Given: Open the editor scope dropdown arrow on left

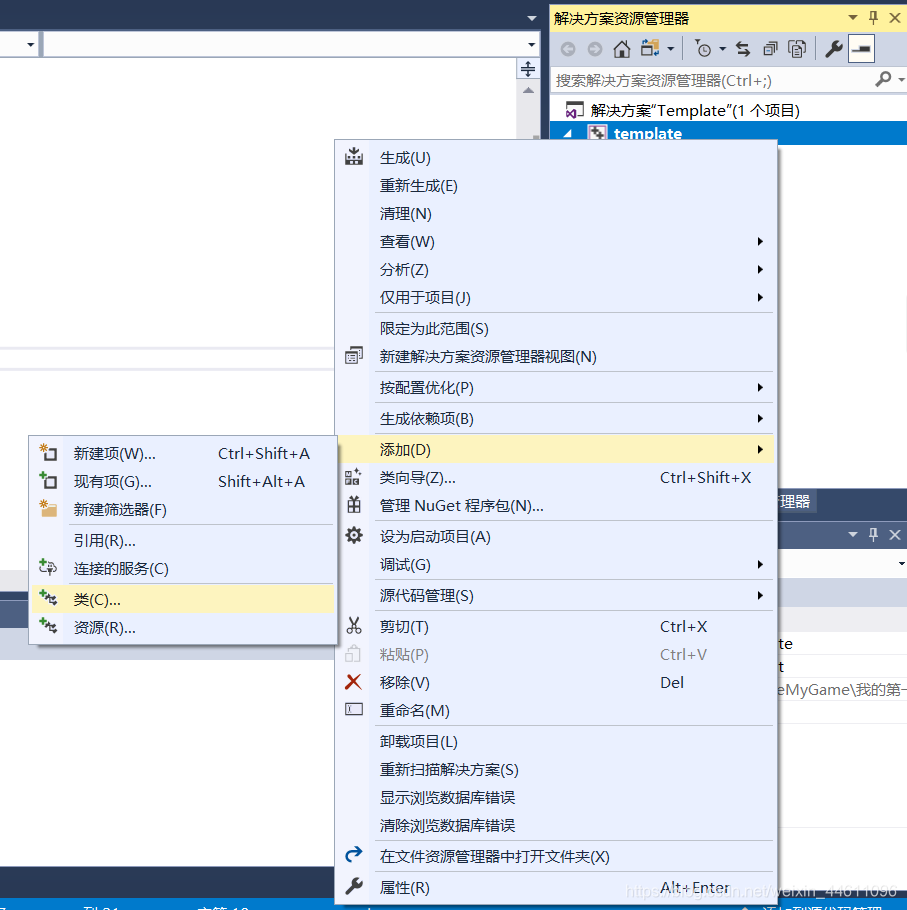Looking at the screenshot, I should pyautogui.click(x=30, y=44).
